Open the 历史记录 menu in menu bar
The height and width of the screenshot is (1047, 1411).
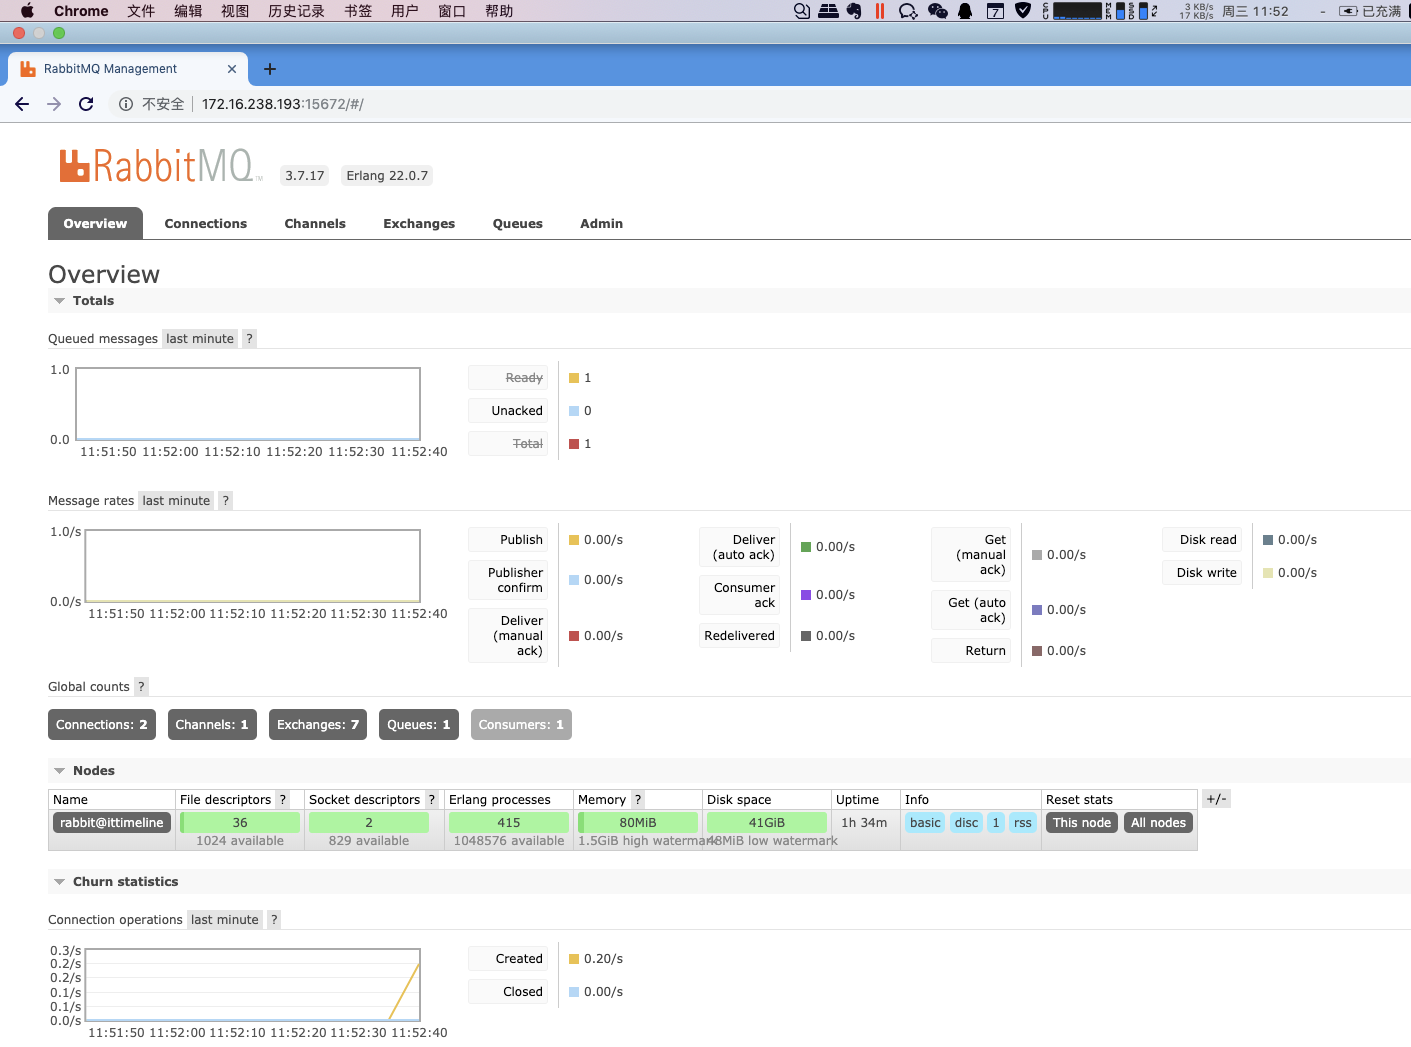click(x=296, y=11)
